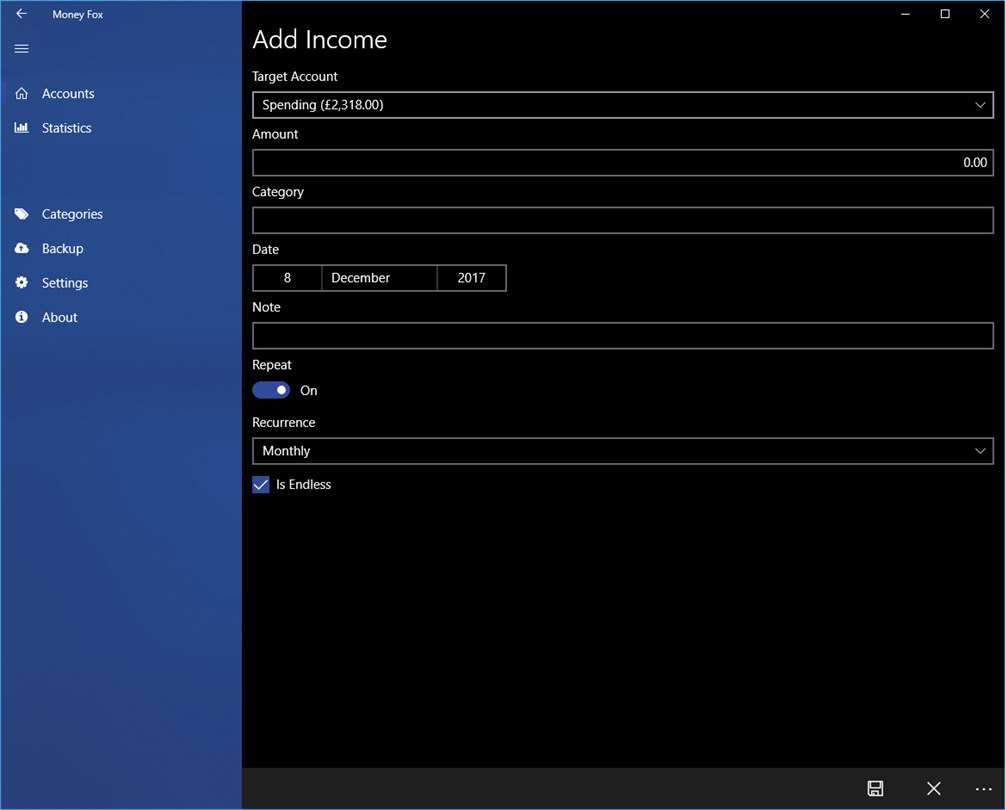Screen dimensions: 1005x810
Task: Click the Note text field
Action: pyautogui.click(x=622, y=336)
